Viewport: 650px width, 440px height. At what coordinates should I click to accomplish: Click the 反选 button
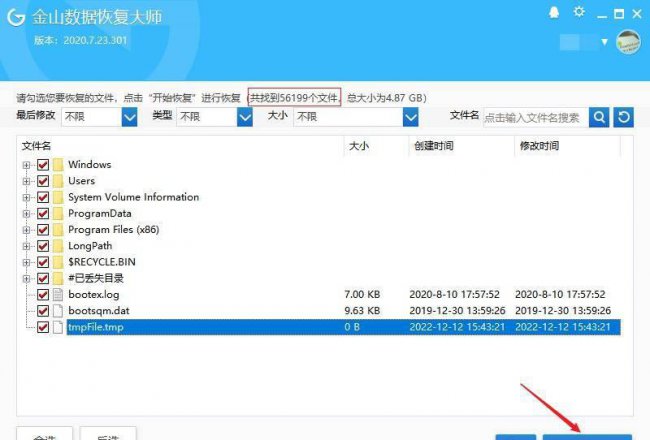[108, 435]
